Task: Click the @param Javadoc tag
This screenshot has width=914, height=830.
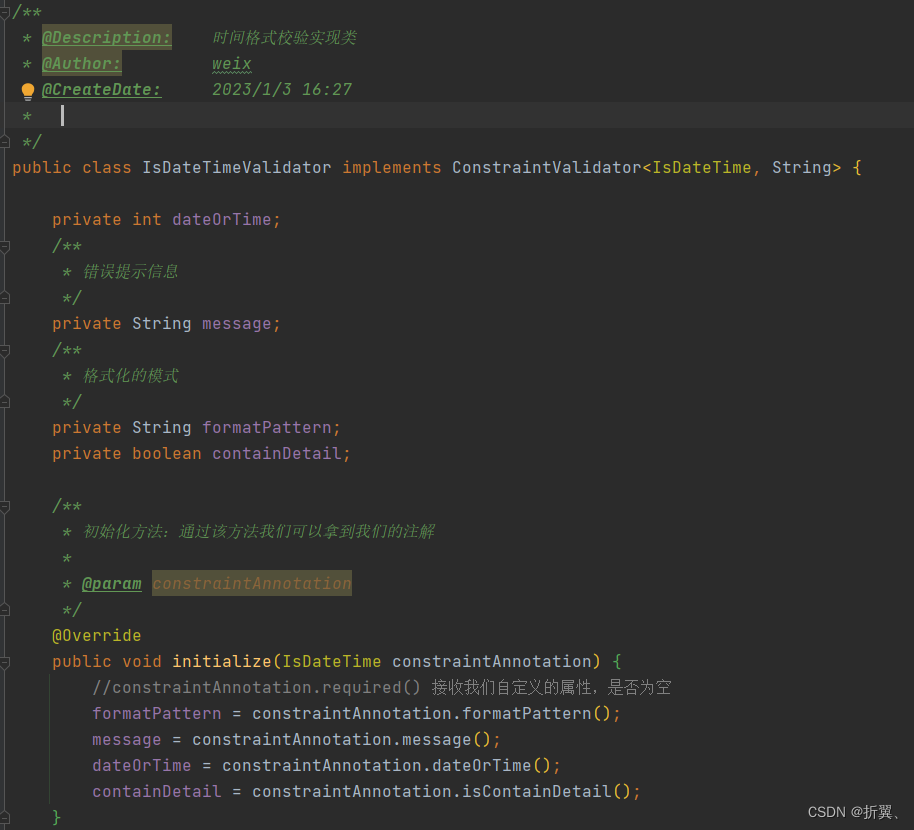Action: [x=111, y=583]
